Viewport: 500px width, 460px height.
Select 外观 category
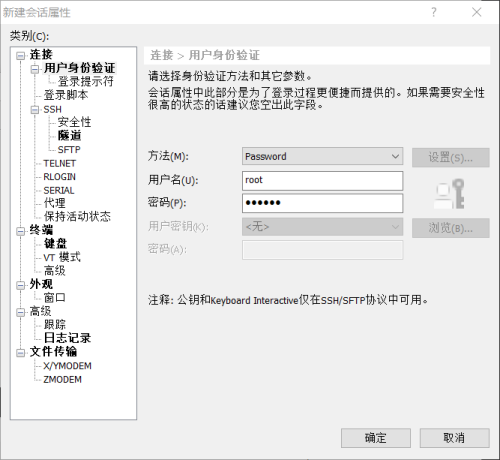(41, 284)
